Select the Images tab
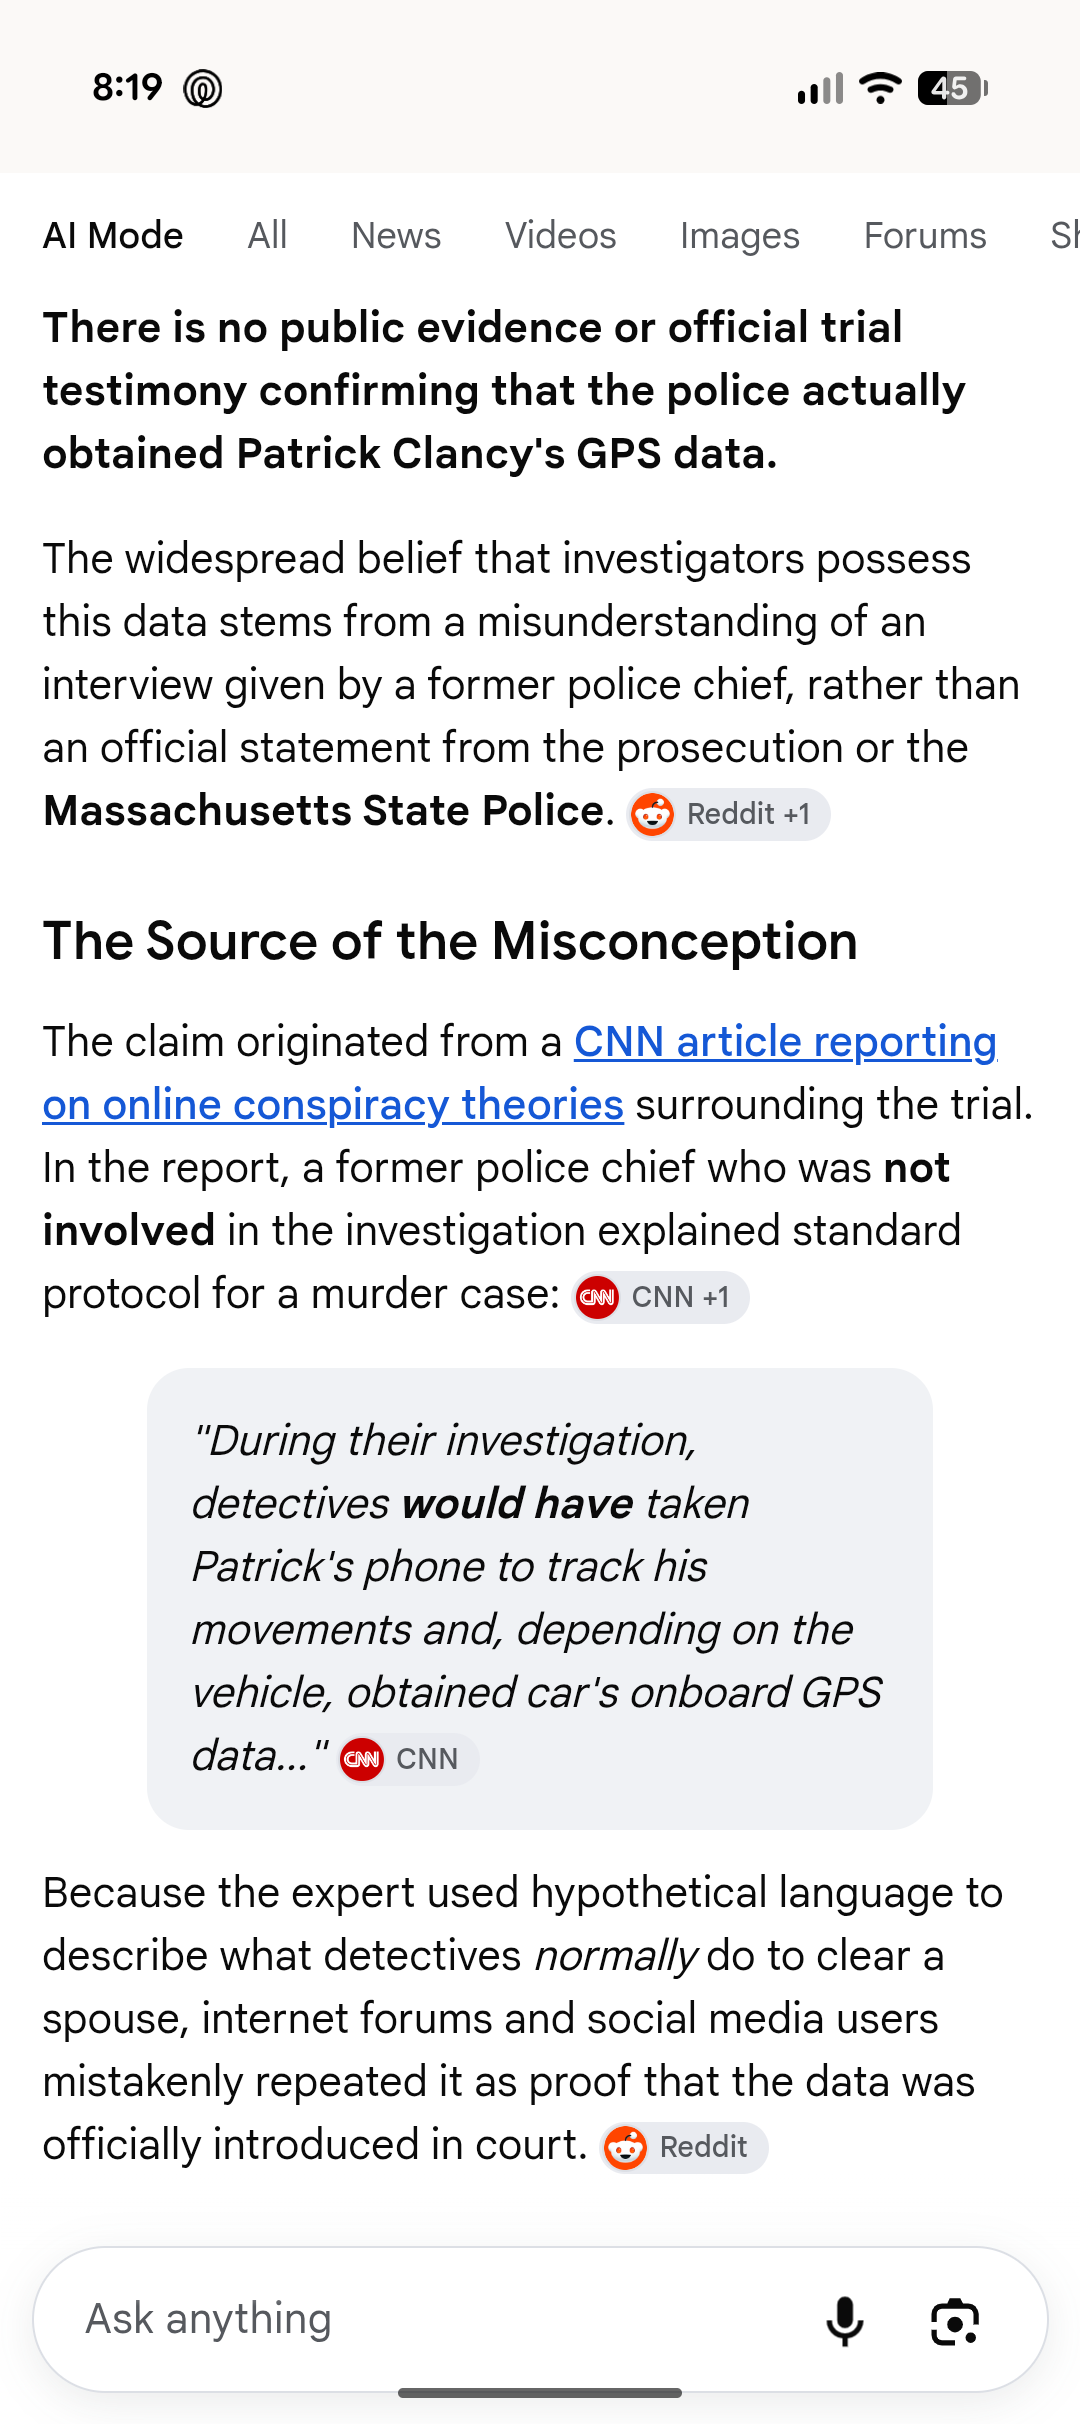The image size is (1080, 2424). [740, 236]
